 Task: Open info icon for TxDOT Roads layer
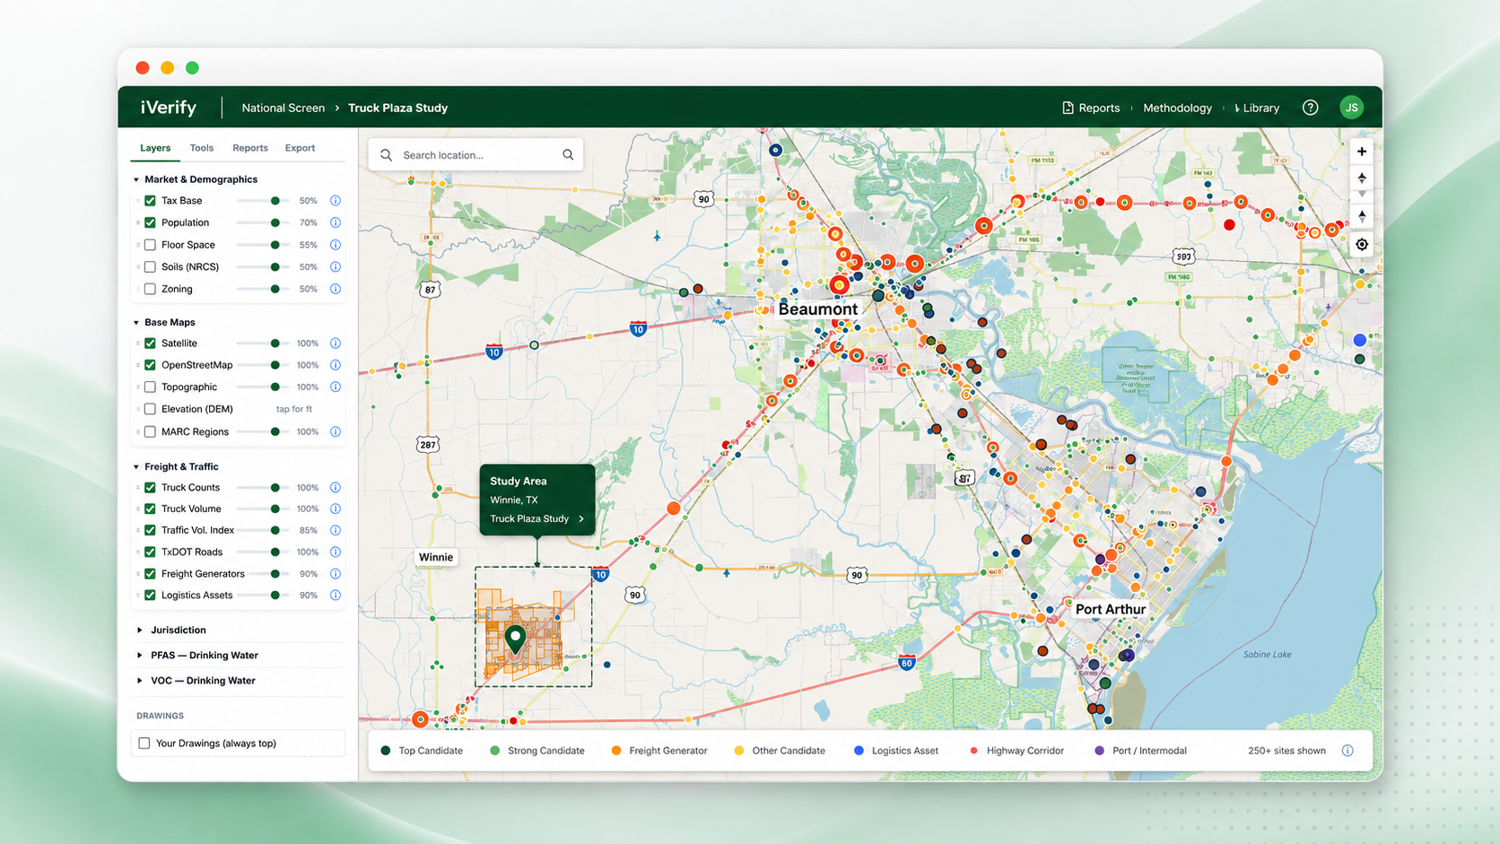[335, 552]
